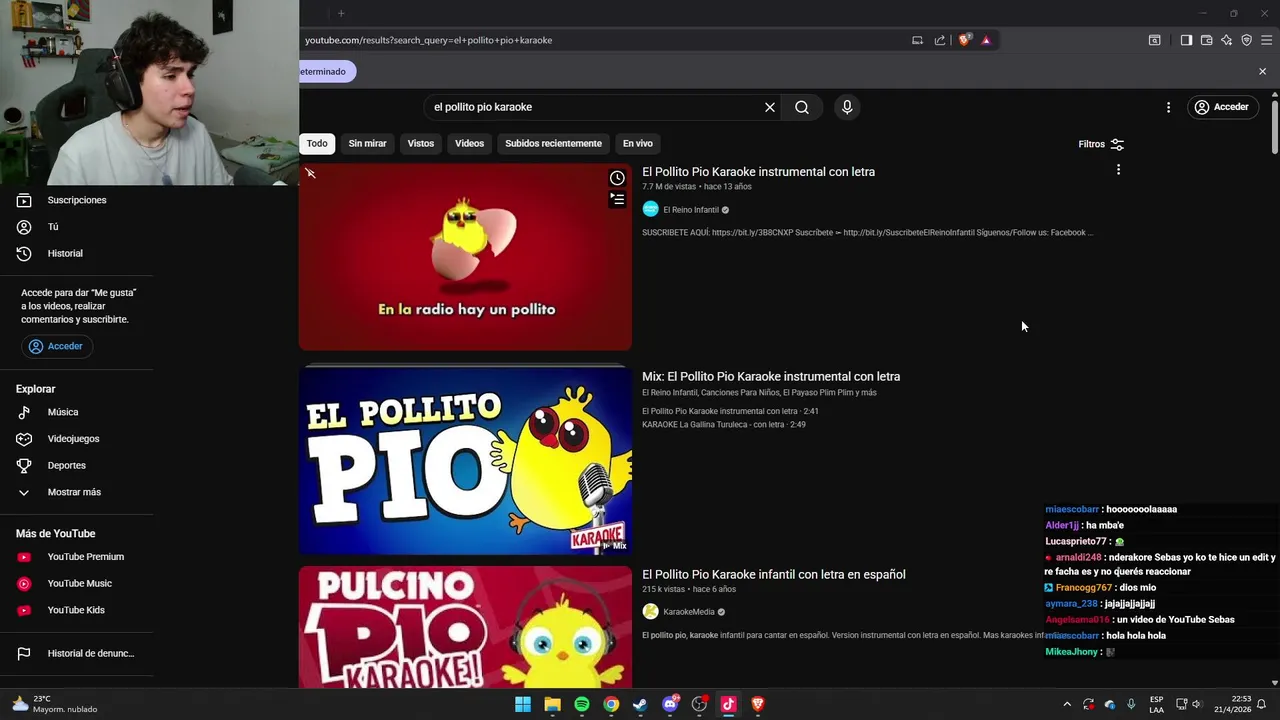Open the Leo AI sparkle icon

(x=1227, y=40)
